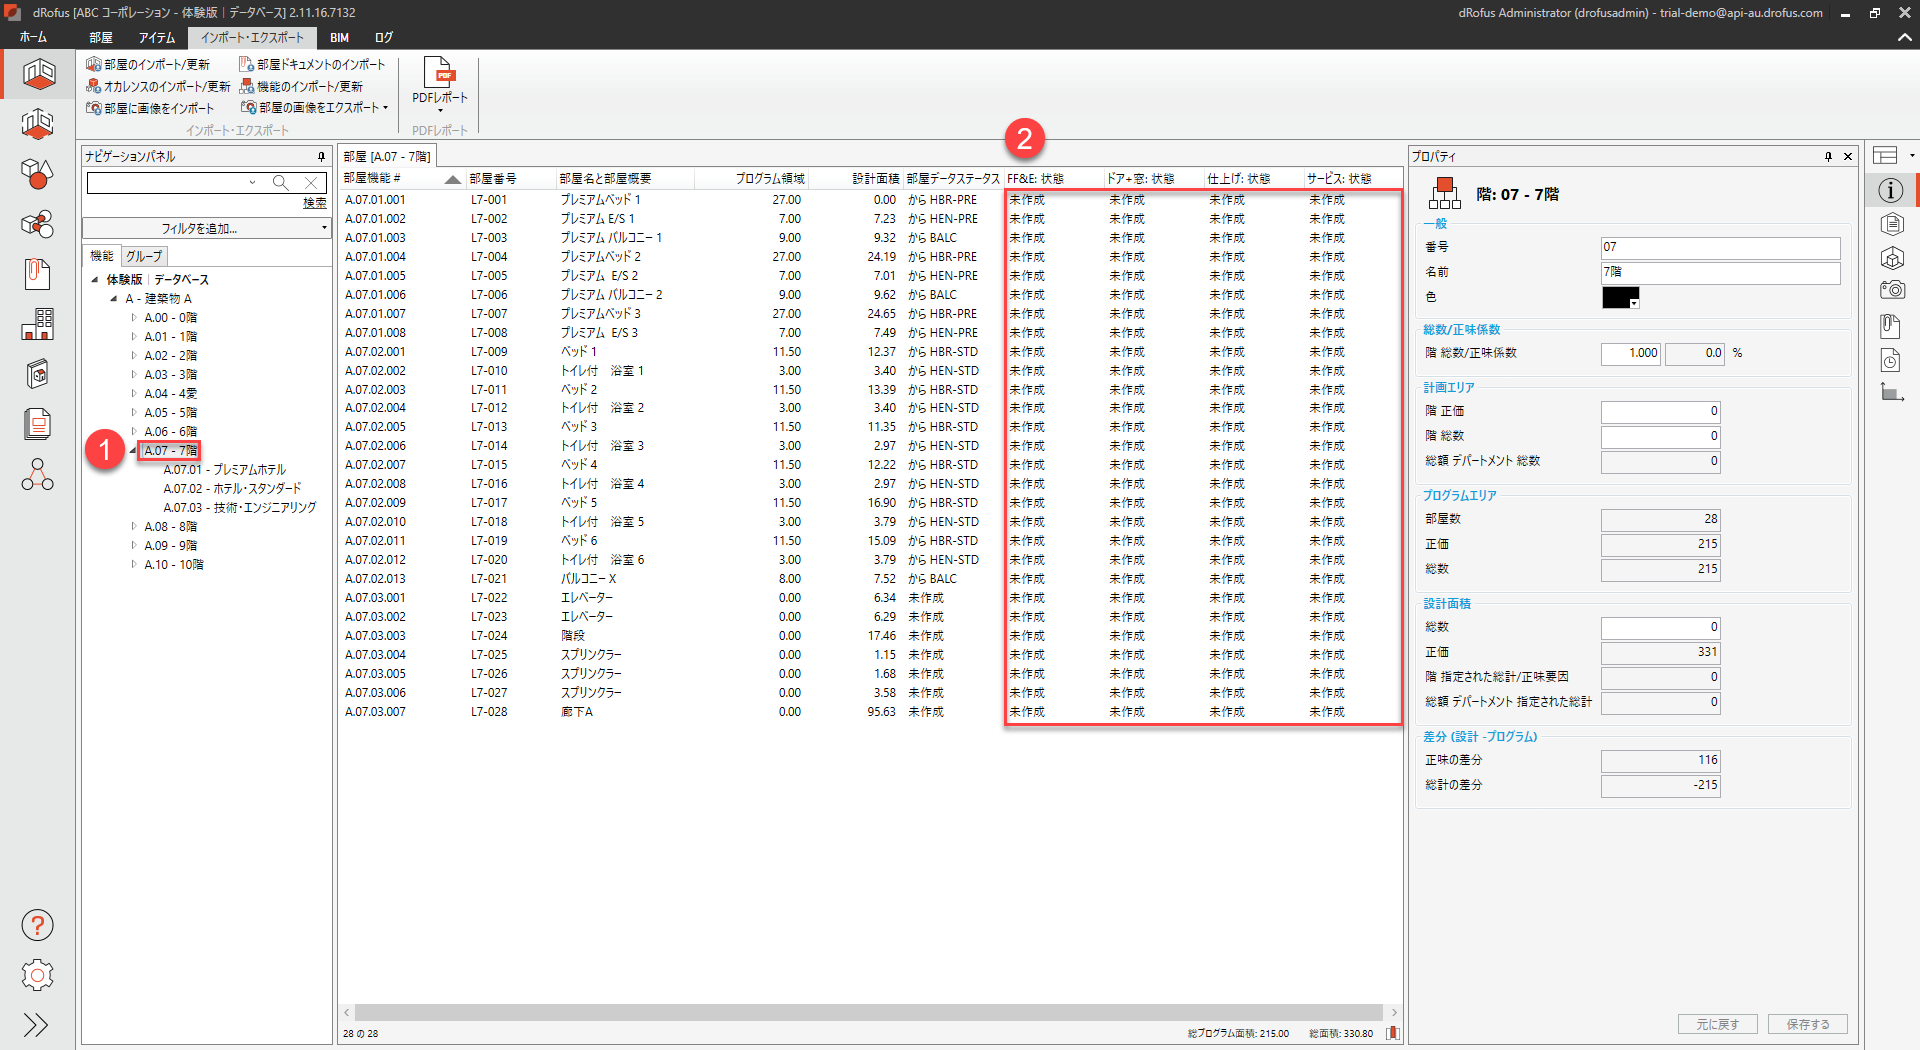Open the help question mark icon
Viewport: 1920px width, 1050px height.
tap(37, 925)
